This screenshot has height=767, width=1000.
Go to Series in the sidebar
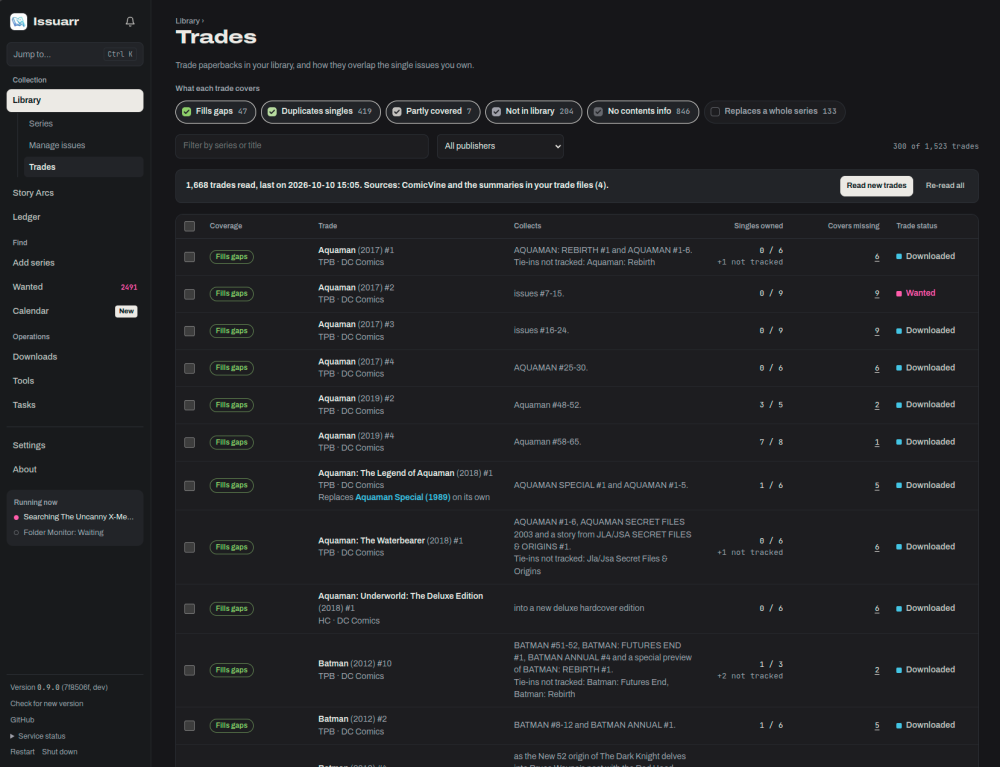tap(41, 124)
